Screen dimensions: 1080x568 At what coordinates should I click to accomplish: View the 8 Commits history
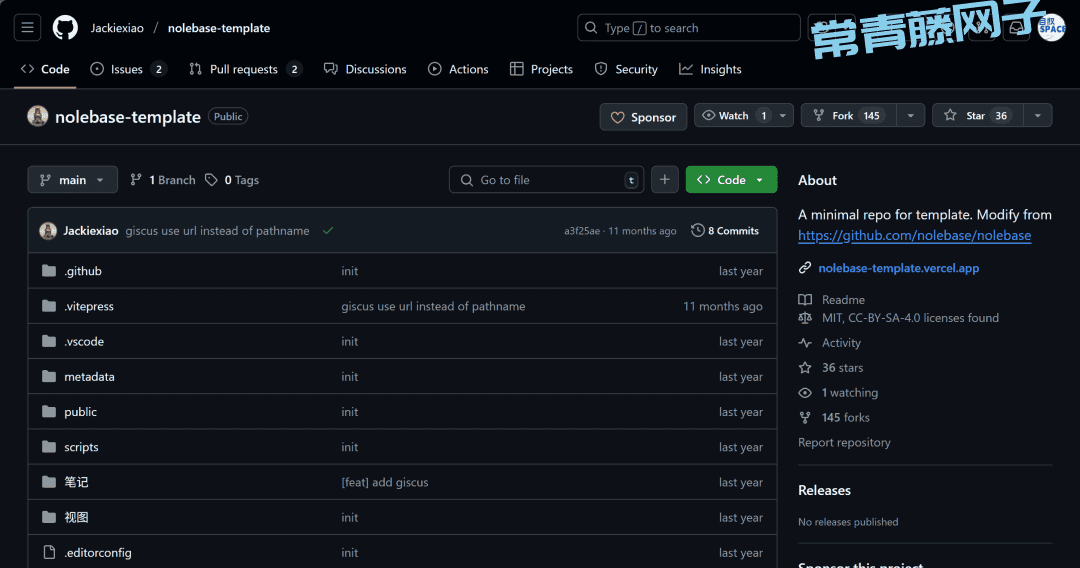(x=725, y=231)
